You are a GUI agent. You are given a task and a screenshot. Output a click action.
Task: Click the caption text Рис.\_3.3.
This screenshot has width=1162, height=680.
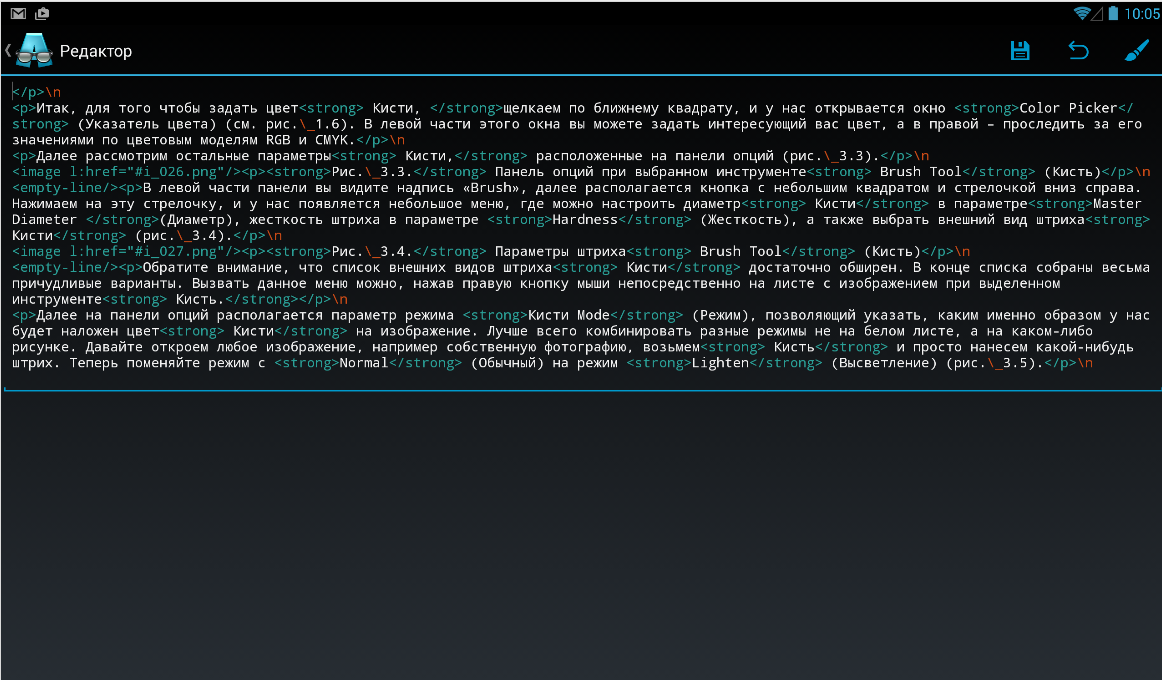(372, 172)
